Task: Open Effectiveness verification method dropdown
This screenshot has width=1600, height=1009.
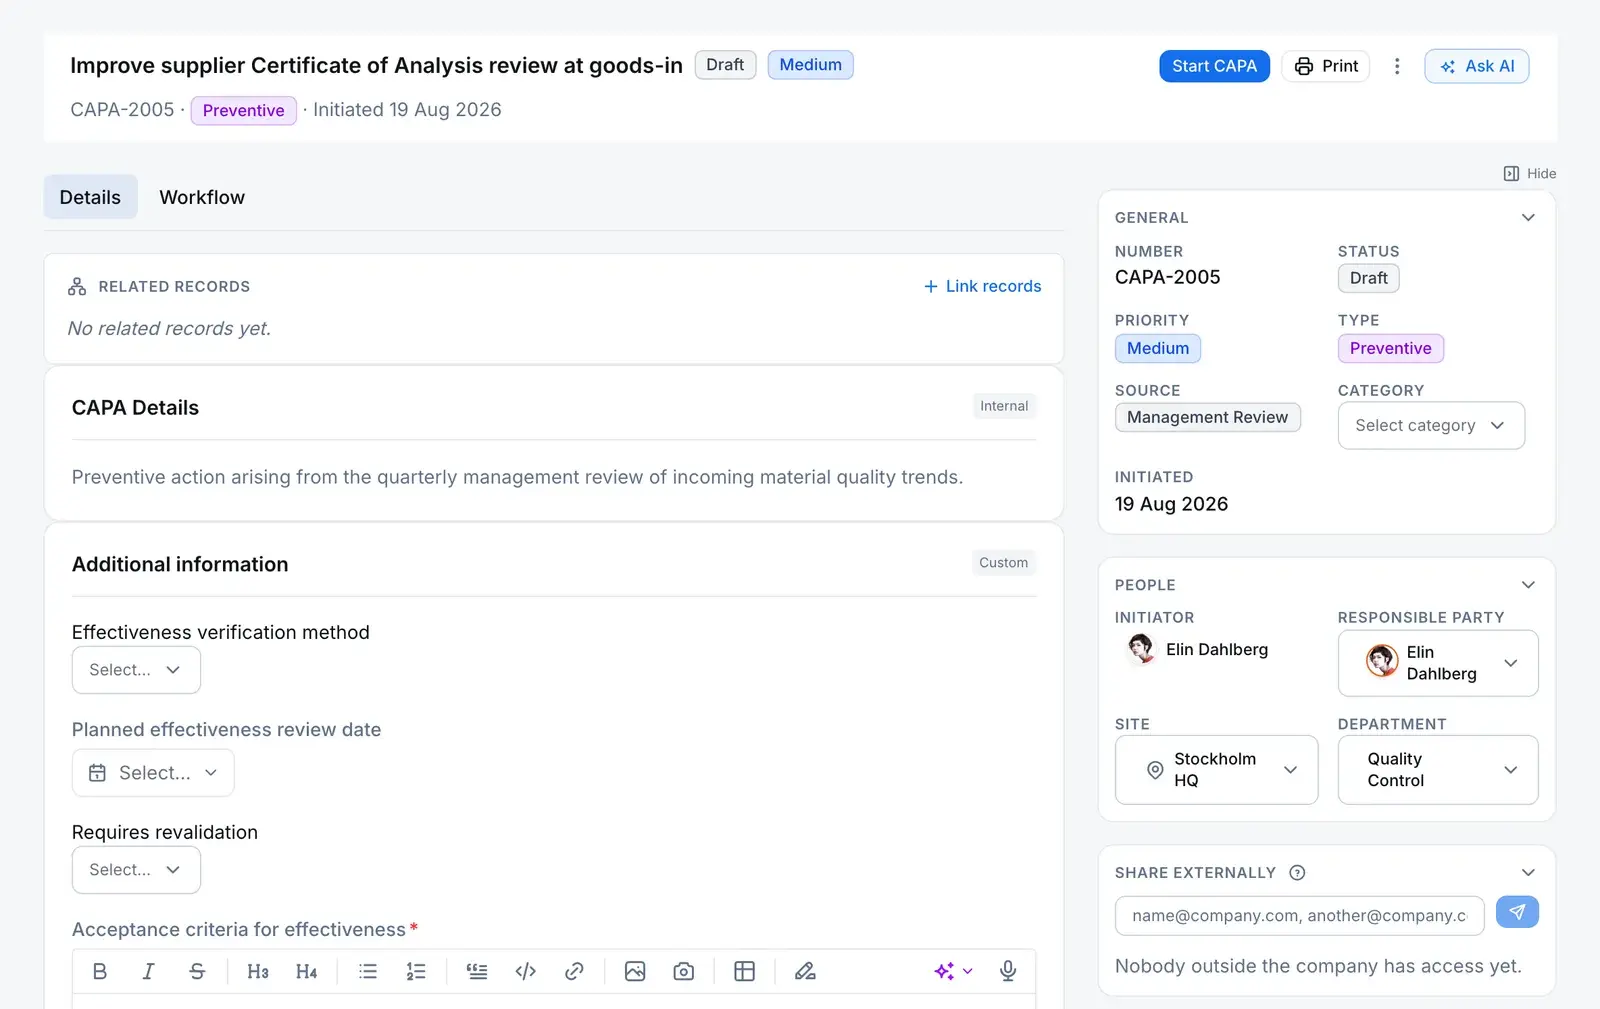Action: click(x=136, y=670)
